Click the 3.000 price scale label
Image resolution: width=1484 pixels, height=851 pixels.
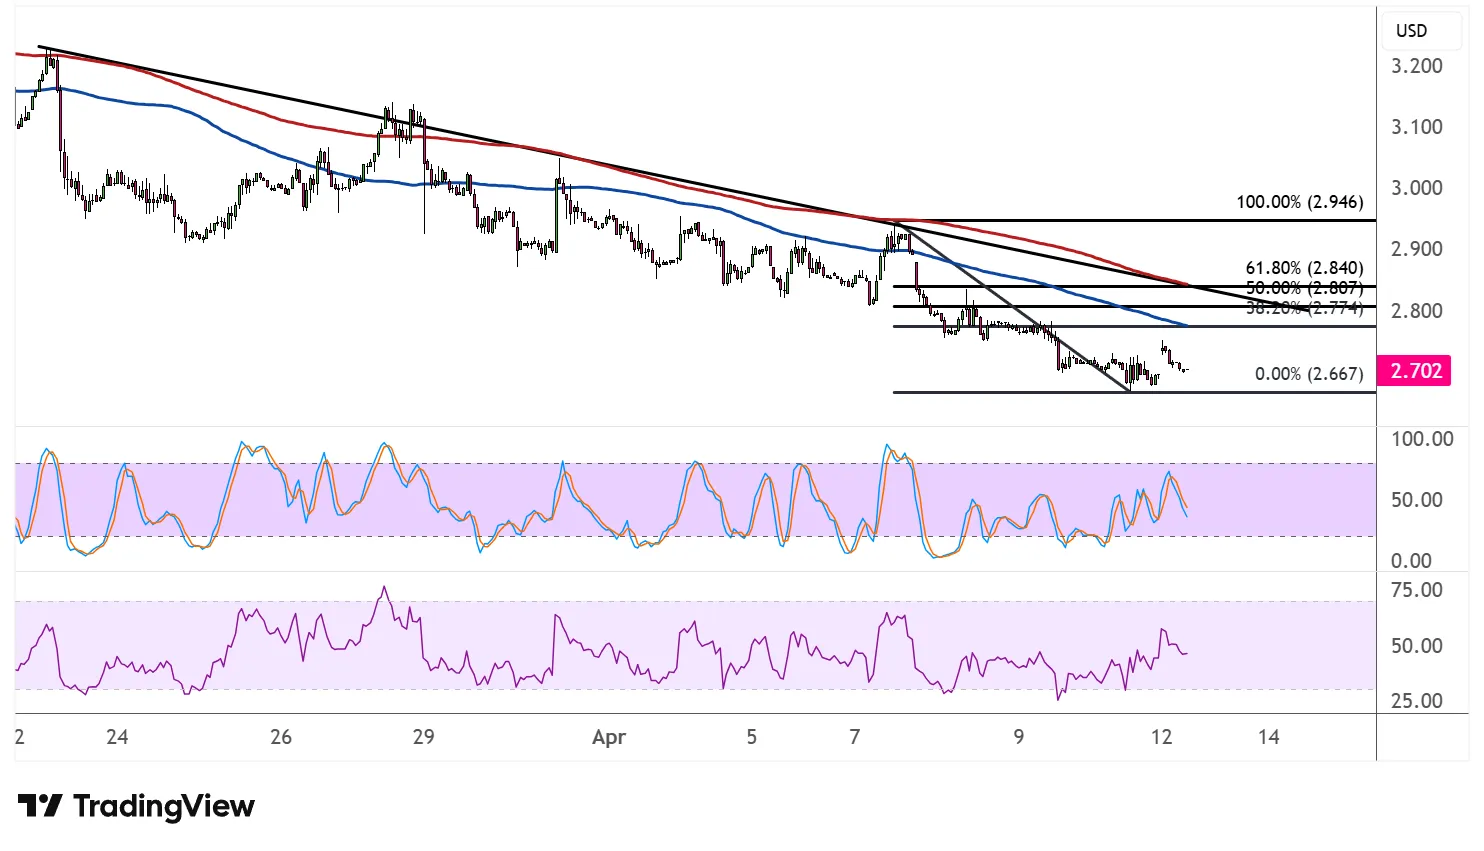click(1417, 188)
